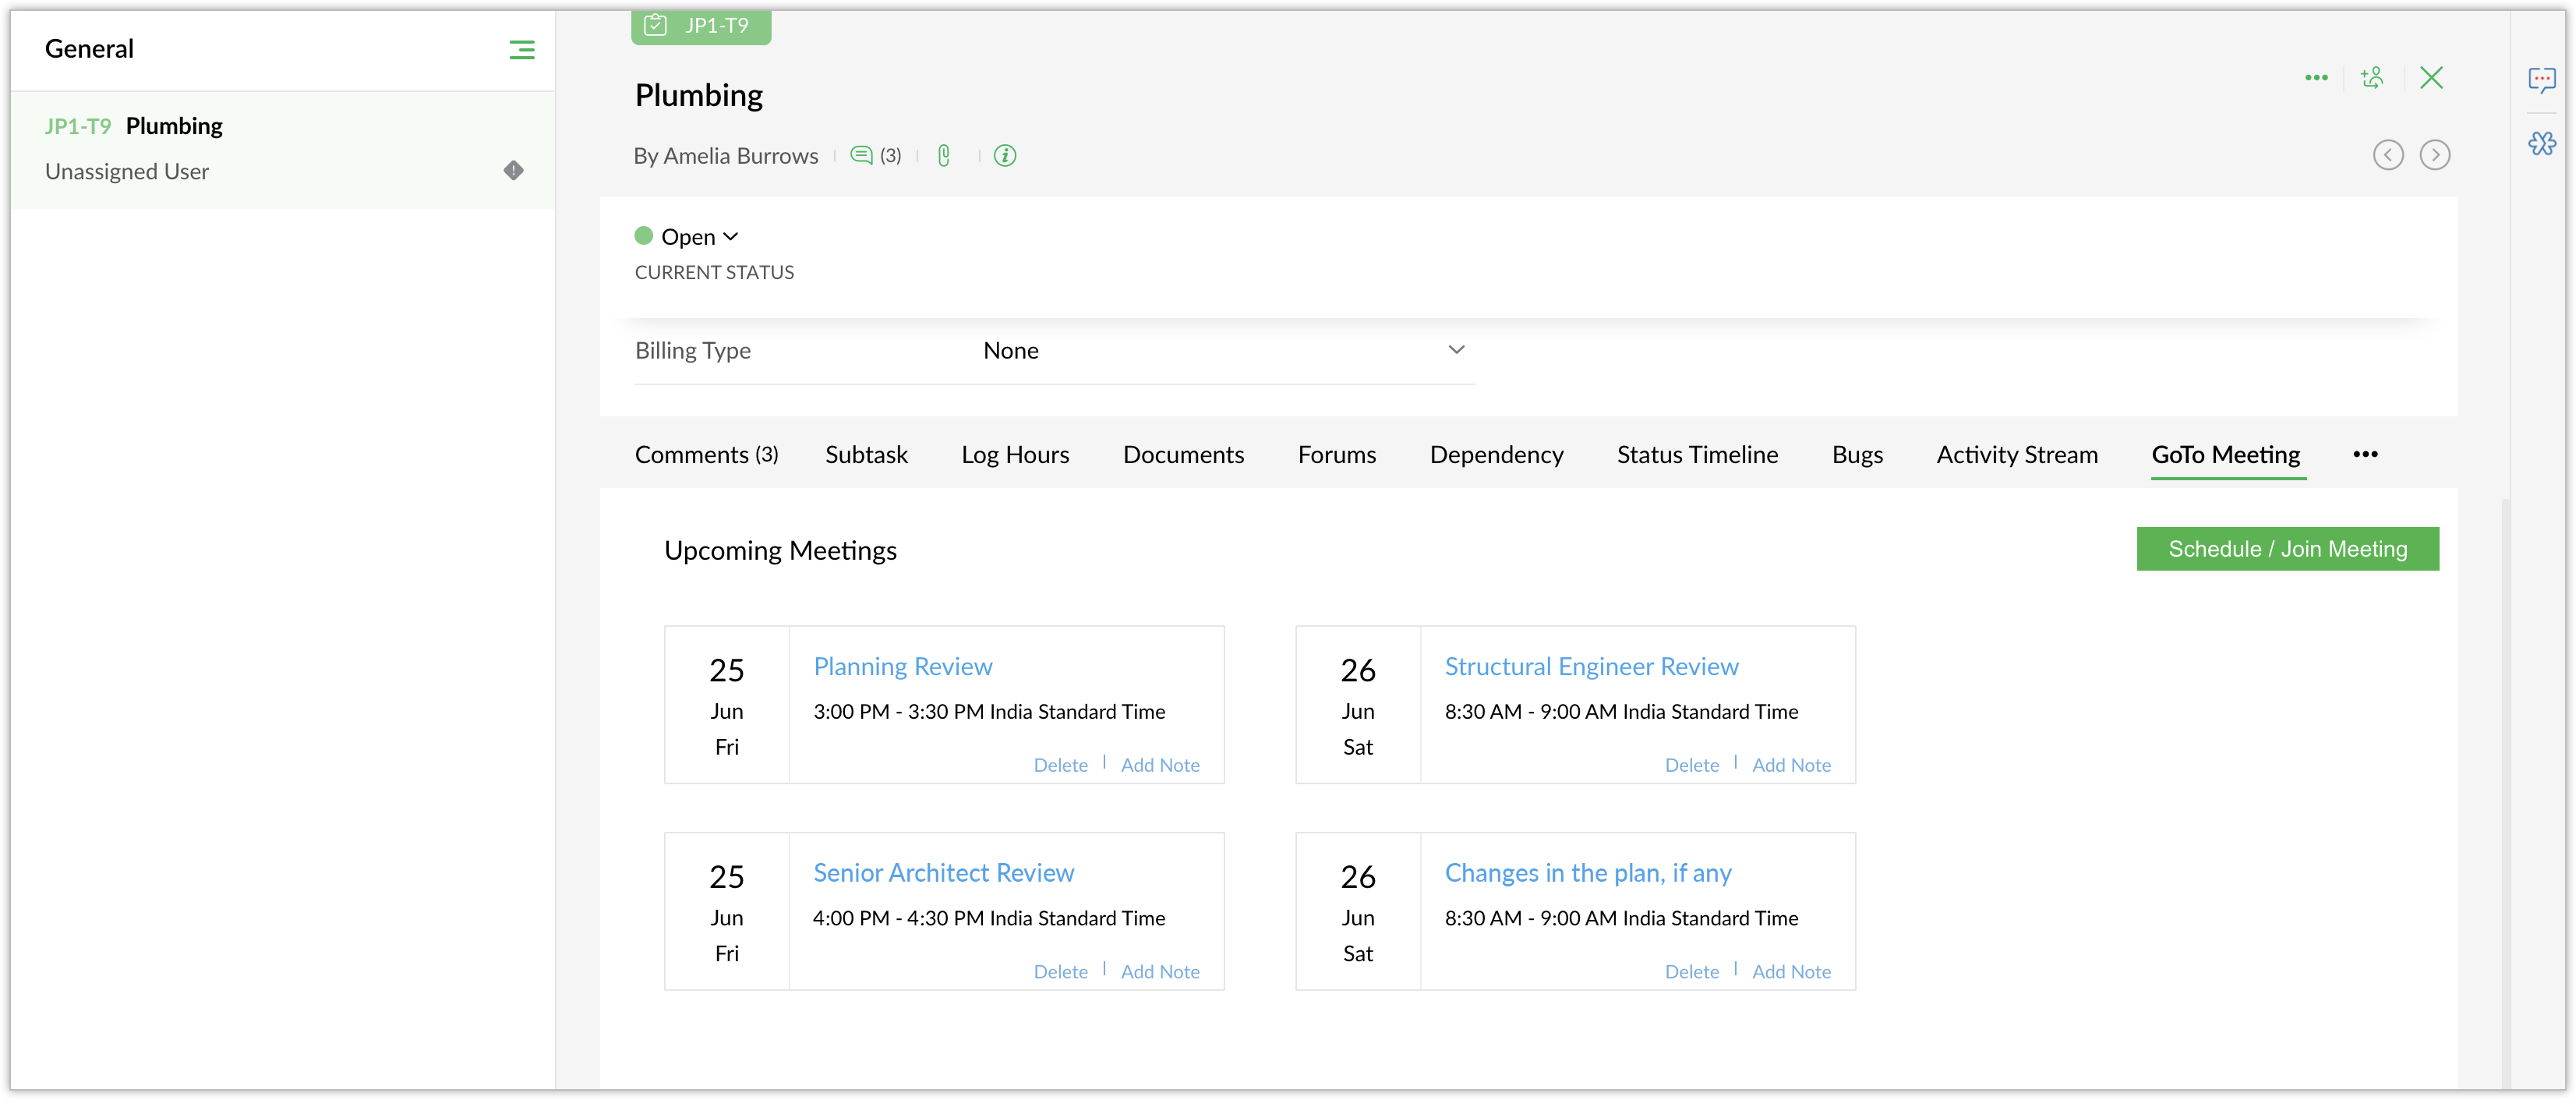Image resolution: width=2576 pixels, height=1100 pixels.
Task: Click Schedule / Join Meeting button
Action: 2287,549
